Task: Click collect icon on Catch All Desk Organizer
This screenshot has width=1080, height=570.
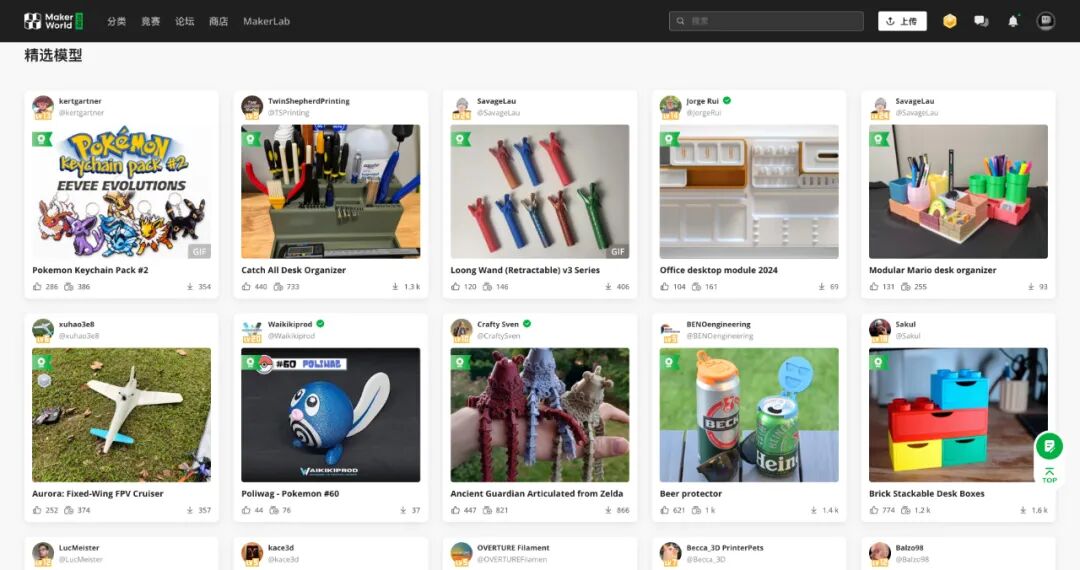Action: click(x=278, y=286)
